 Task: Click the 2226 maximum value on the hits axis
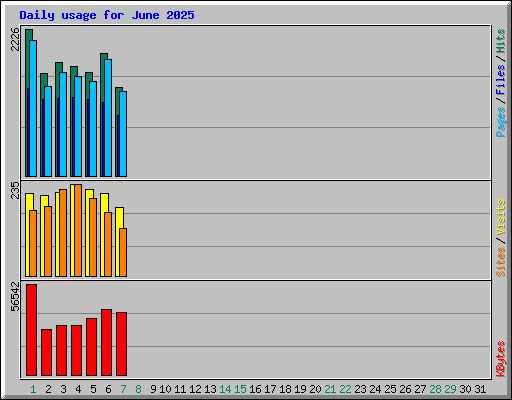(15, 39)
